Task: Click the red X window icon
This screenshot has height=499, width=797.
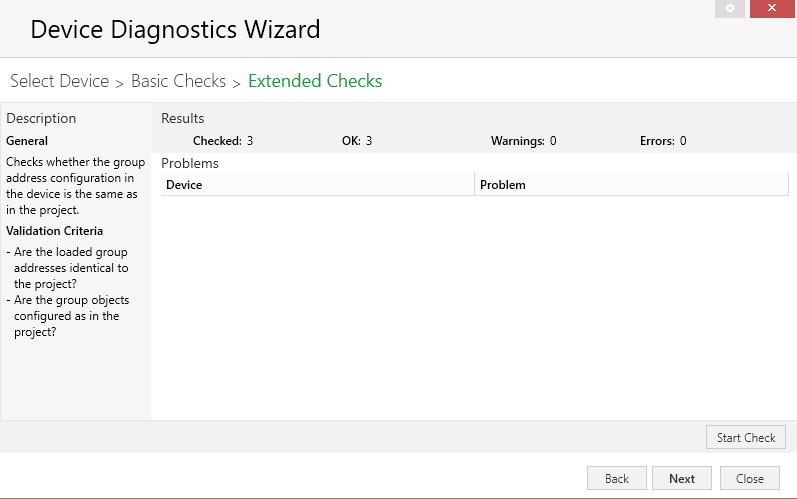Action: click(772, 8)
